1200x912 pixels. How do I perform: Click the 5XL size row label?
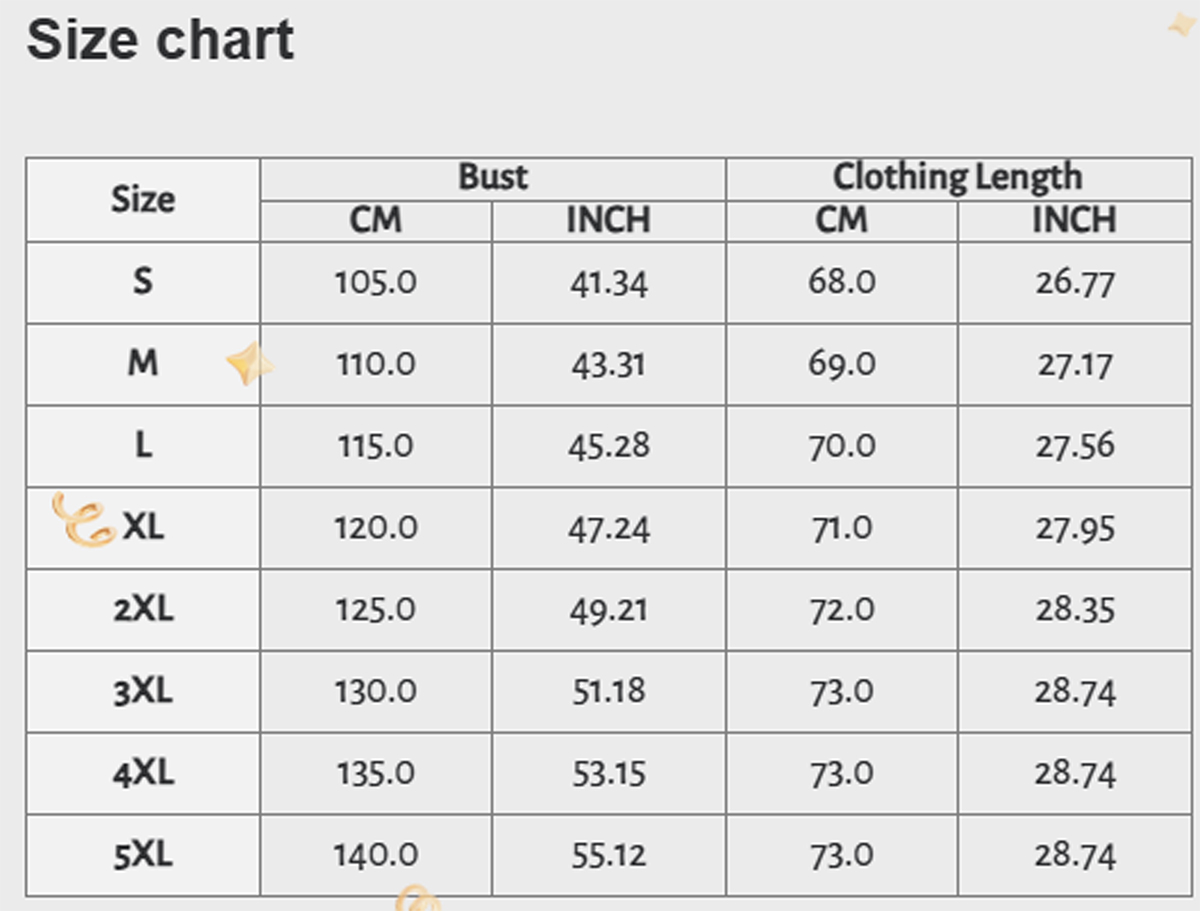click(x=143, y=855)
